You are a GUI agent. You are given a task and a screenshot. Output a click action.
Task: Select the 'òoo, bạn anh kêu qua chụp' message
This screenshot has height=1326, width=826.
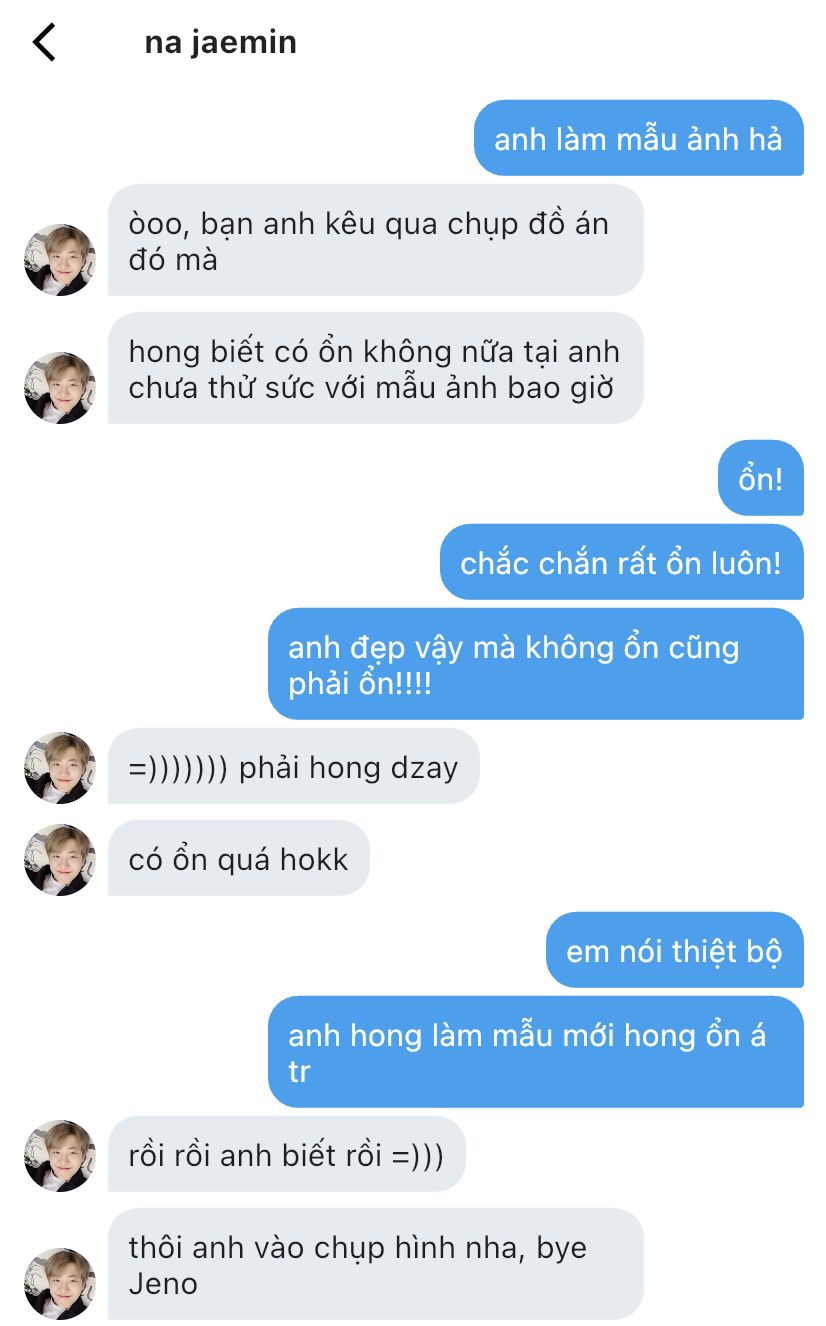[376, 240]
